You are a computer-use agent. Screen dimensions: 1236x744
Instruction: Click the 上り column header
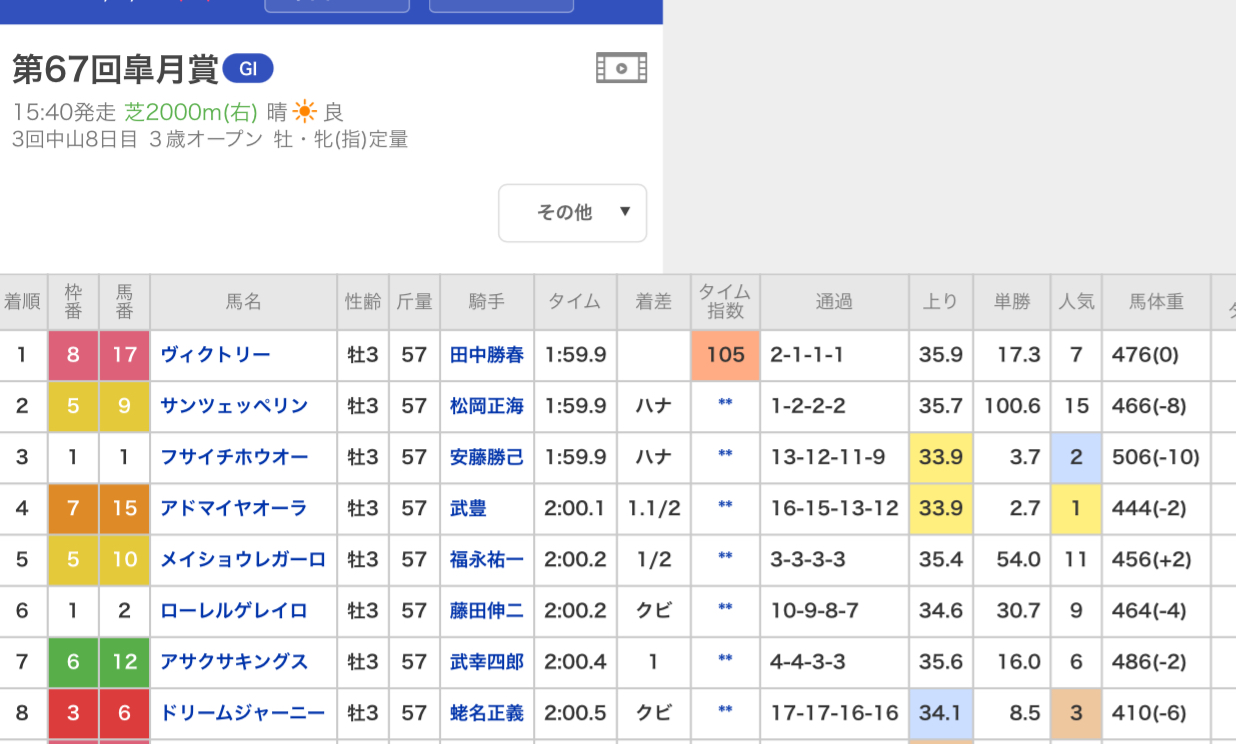point(940,301)
